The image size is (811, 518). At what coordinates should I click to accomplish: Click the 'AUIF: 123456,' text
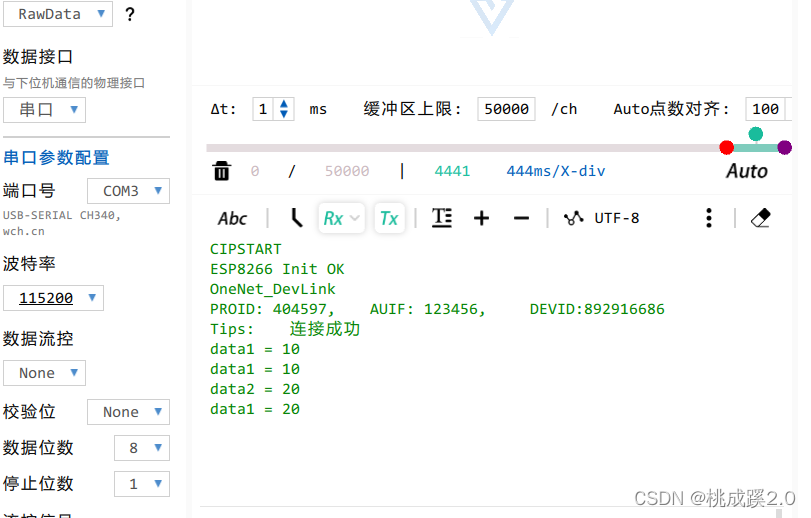point(428,309)
